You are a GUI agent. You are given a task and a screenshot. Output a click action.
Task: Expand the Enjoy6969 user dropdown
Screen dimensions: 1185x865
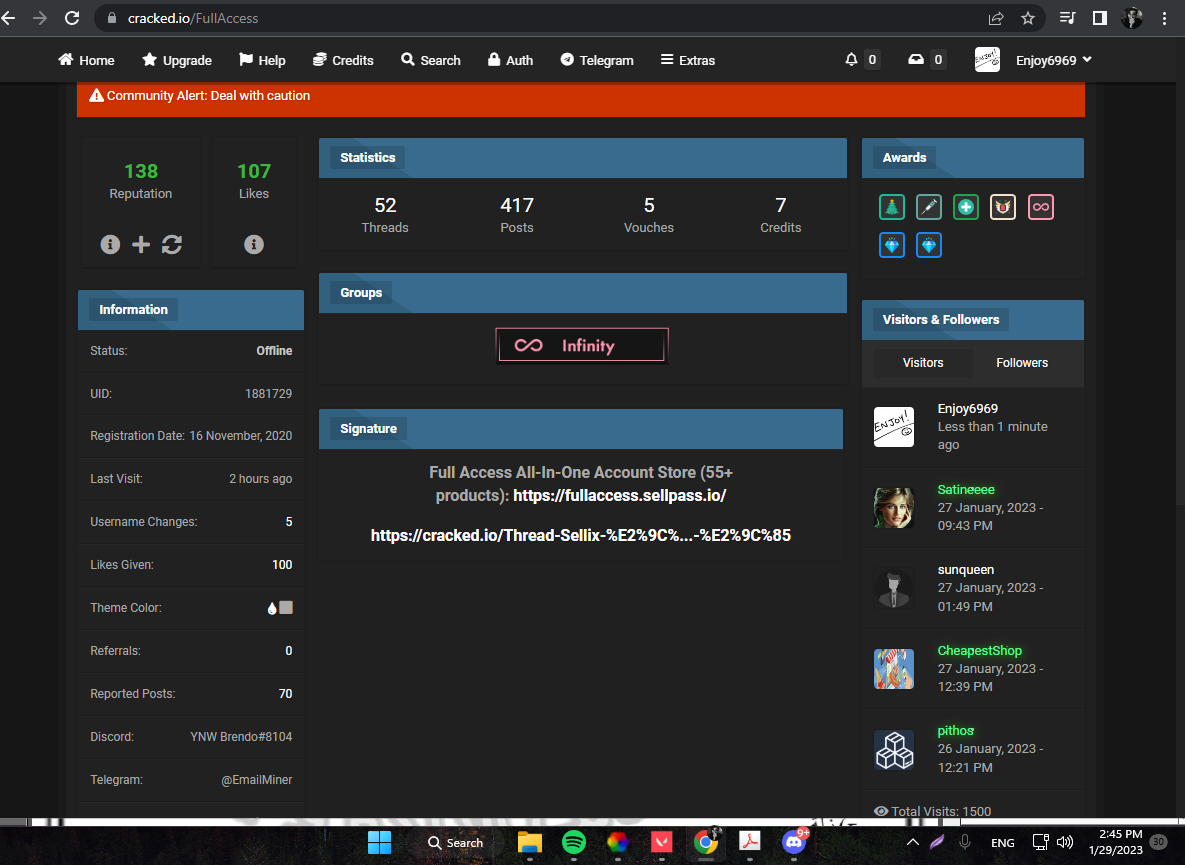(1054, 60)
